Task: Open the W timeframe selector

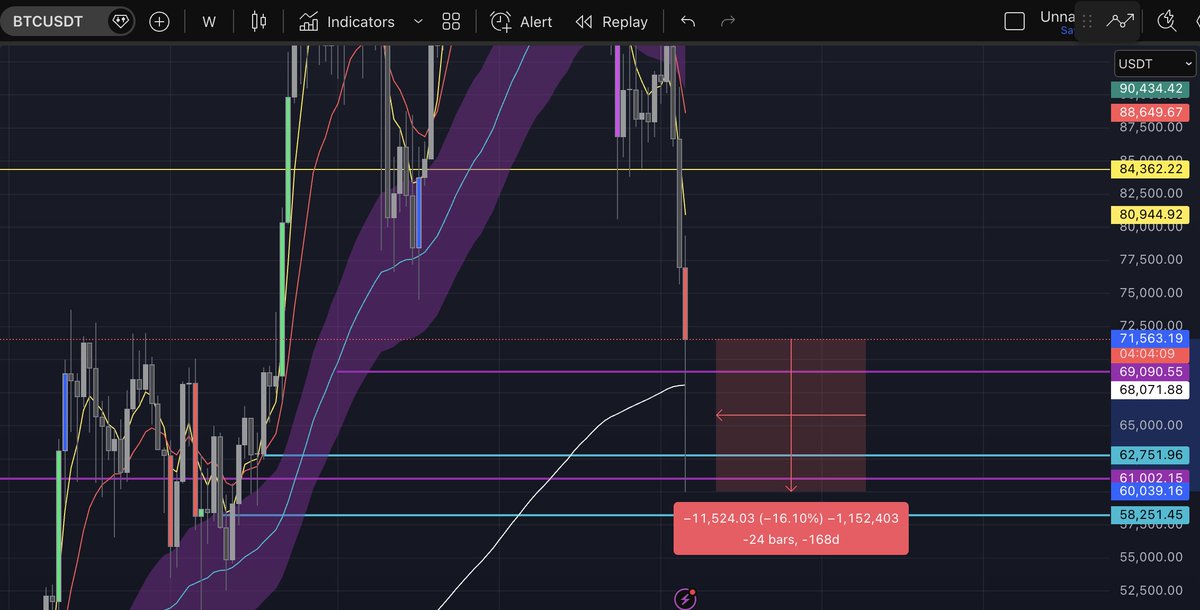Action: (x=209, y=21)
